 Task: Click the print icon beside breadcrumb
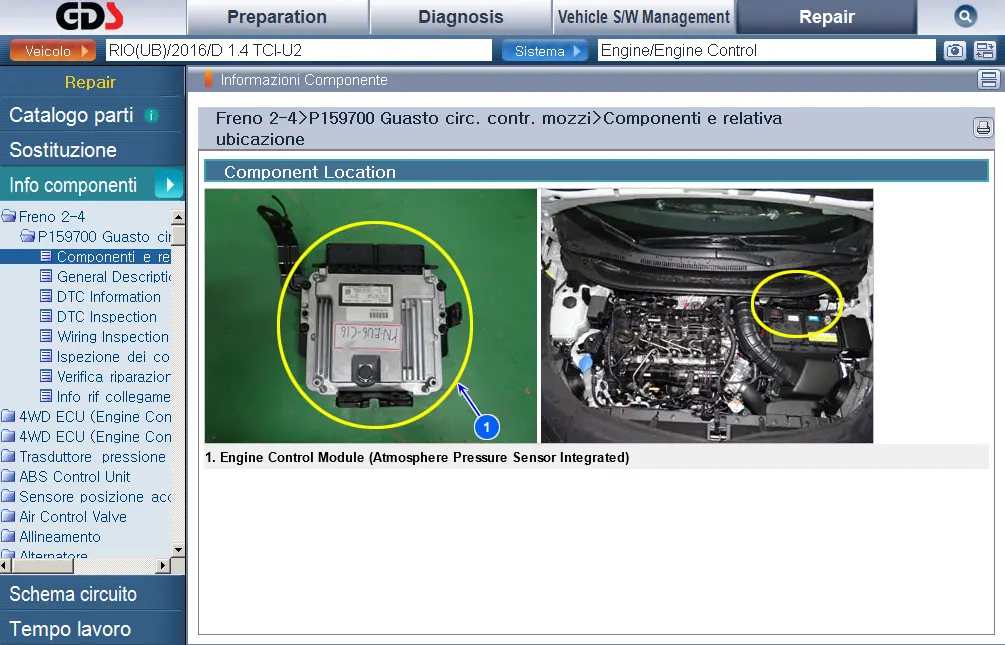click(983, 128)
